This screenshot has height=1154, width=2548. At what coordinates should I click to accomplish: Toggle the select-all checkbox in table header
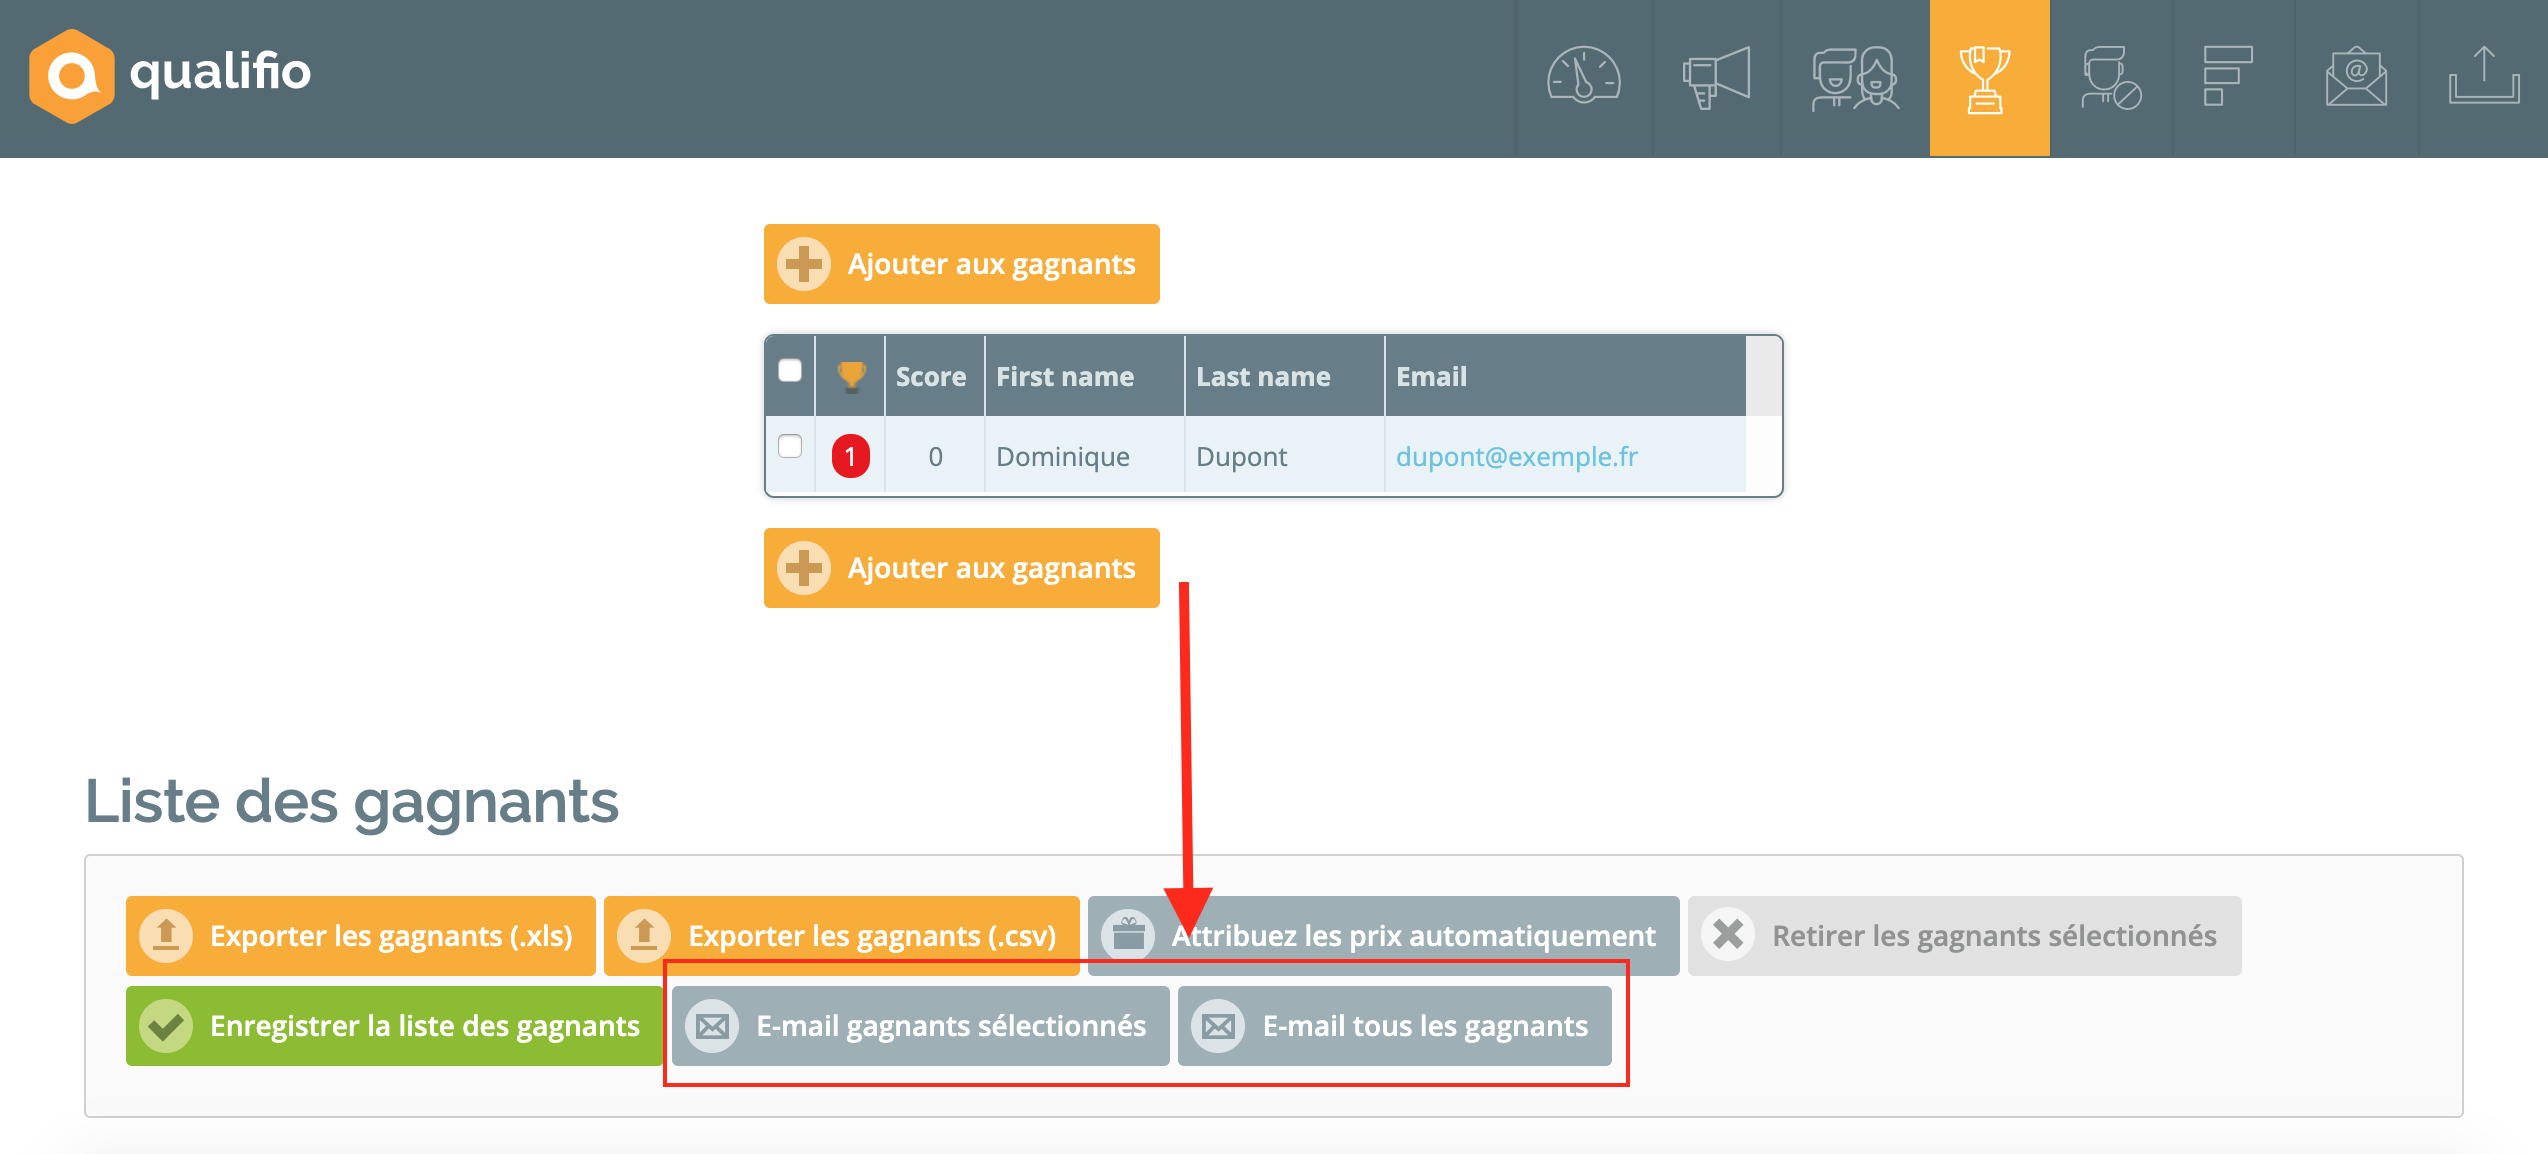tap(790, 370)
